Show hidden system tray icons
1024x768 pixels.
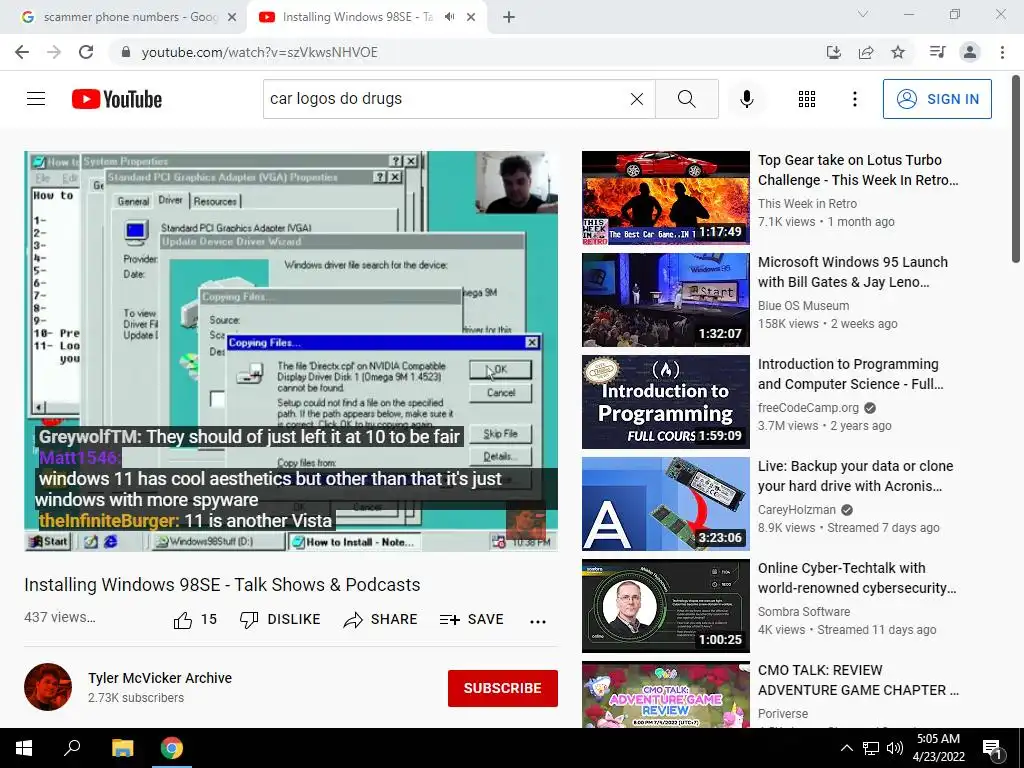click(846, 748)
